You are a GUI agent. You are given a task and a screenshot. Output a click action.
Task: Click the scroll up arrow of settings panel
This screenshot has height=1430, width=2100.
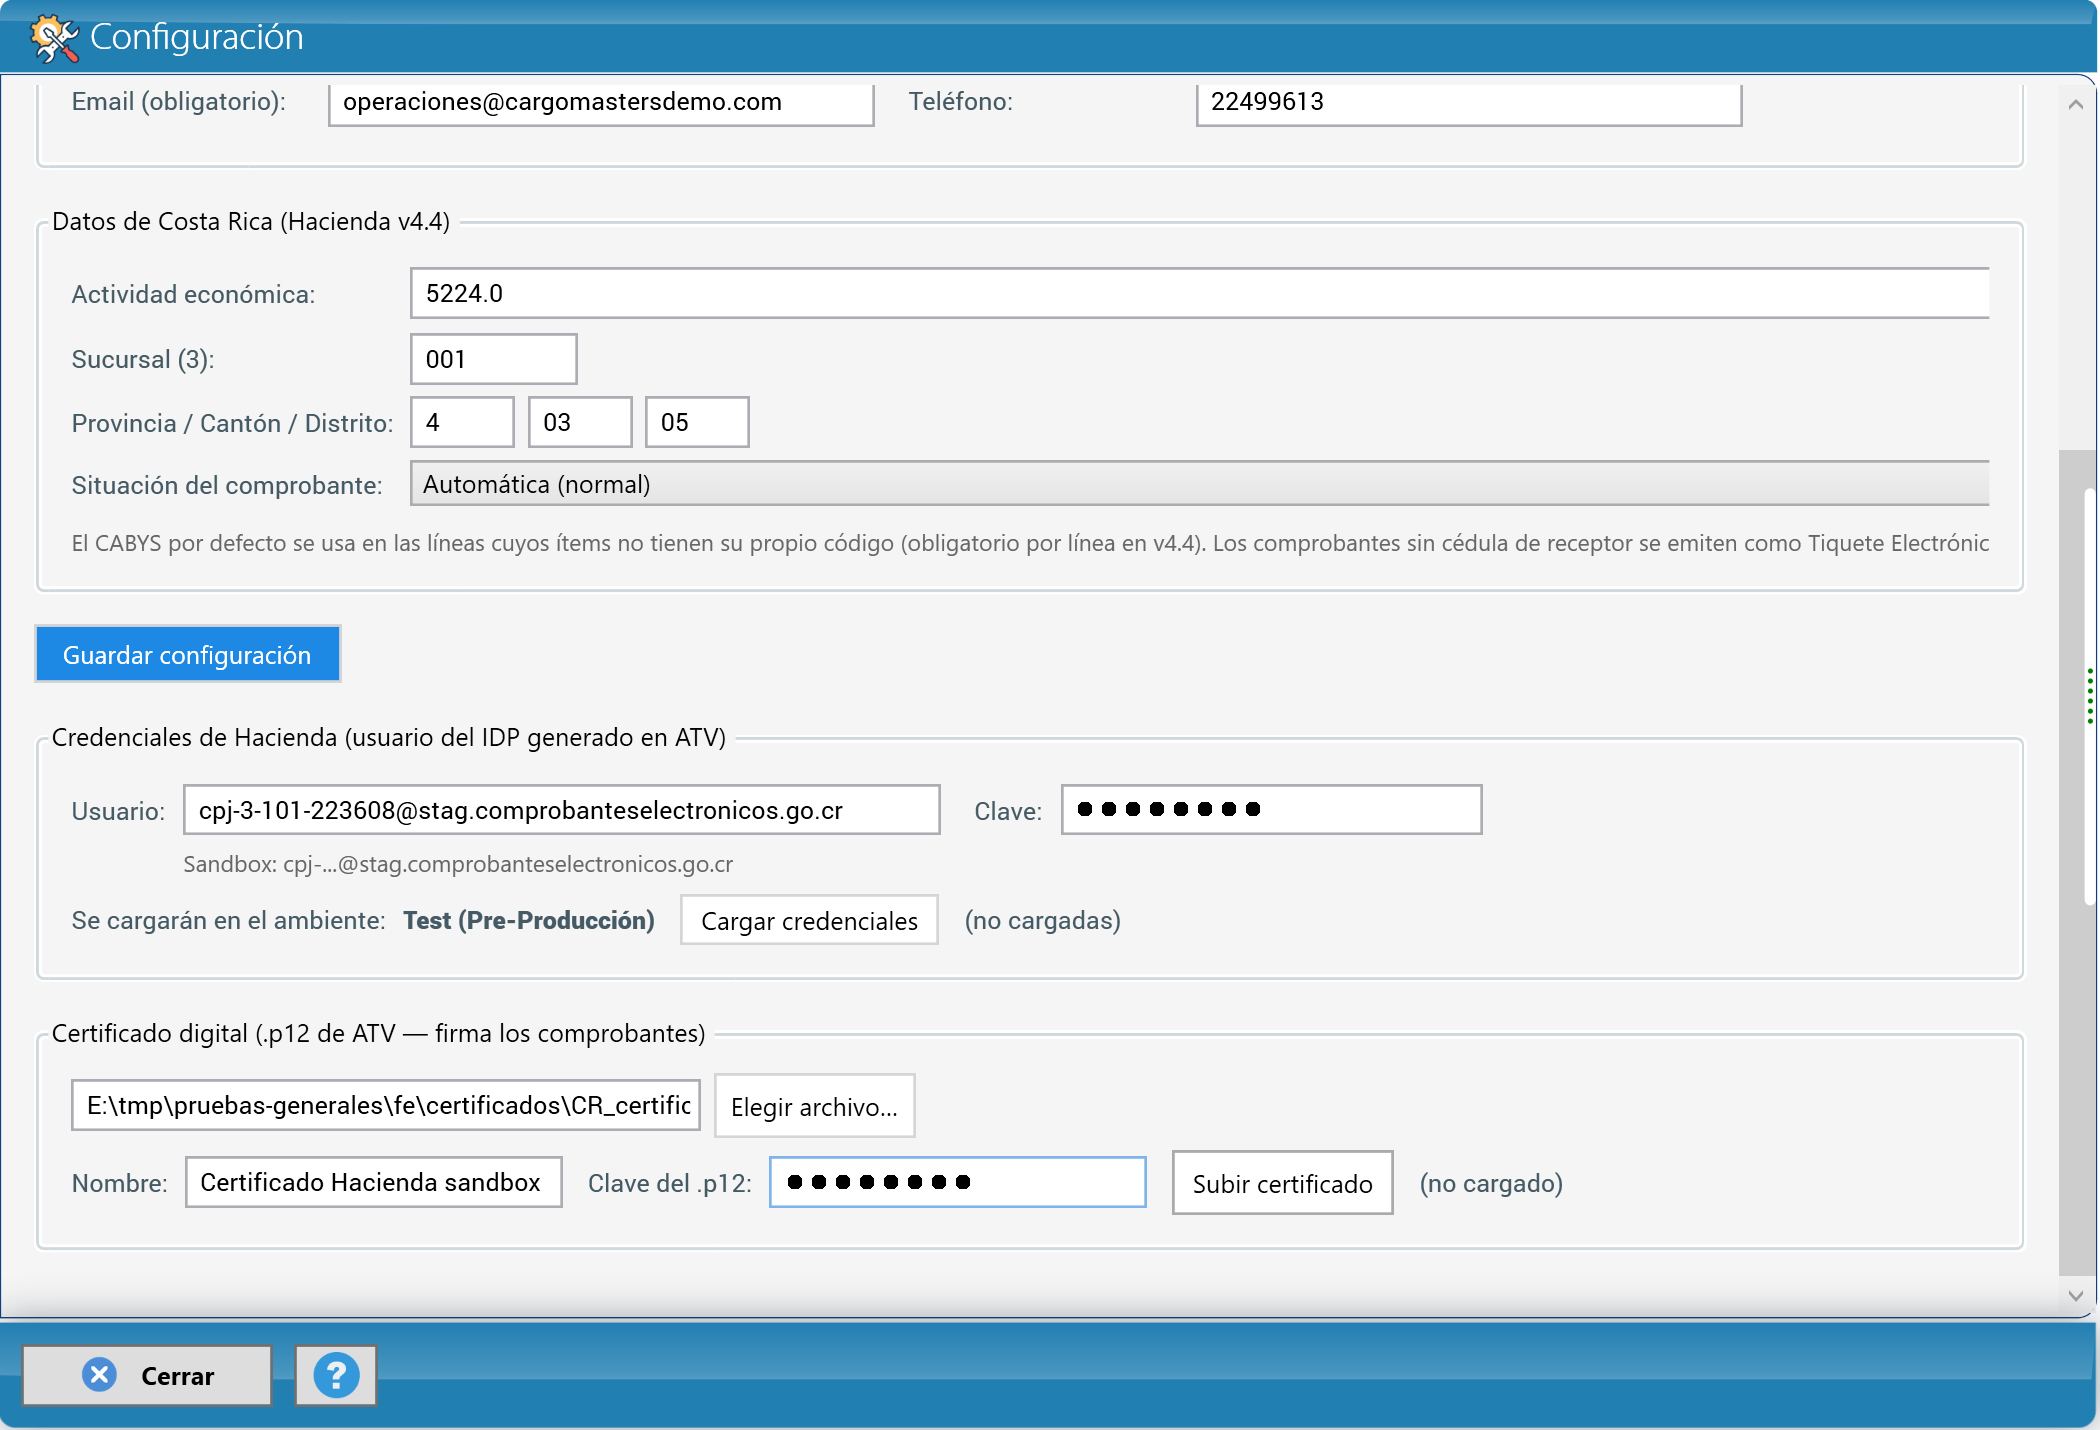[x=2076, y=104]
